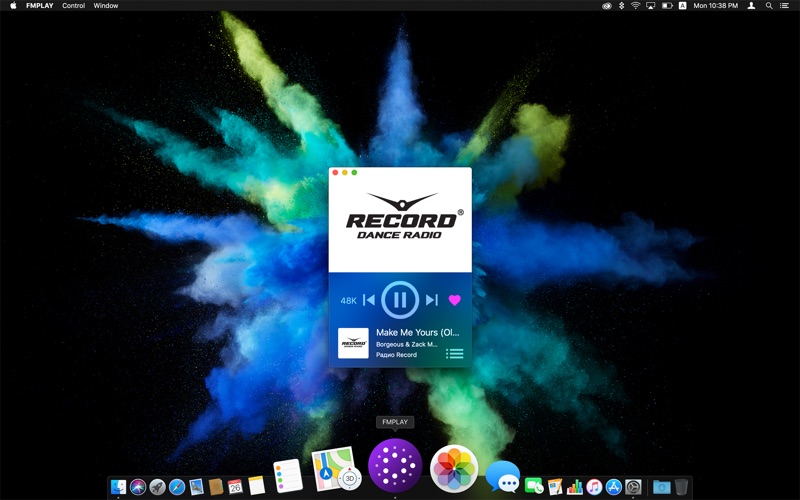Close the FMPLAY player window

tap(335, 172)
